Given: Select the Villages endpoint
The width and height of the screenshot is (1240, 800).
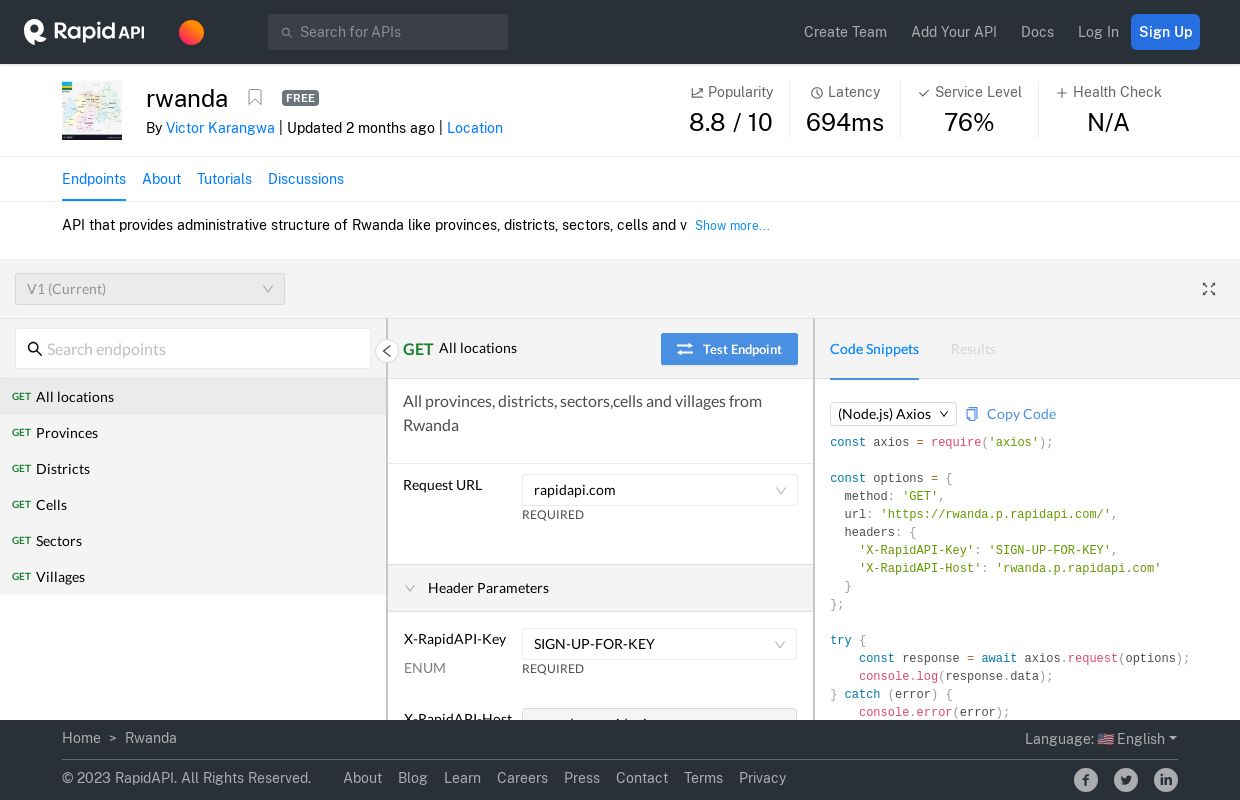Looking at the screenshot, I should point(193,577).
